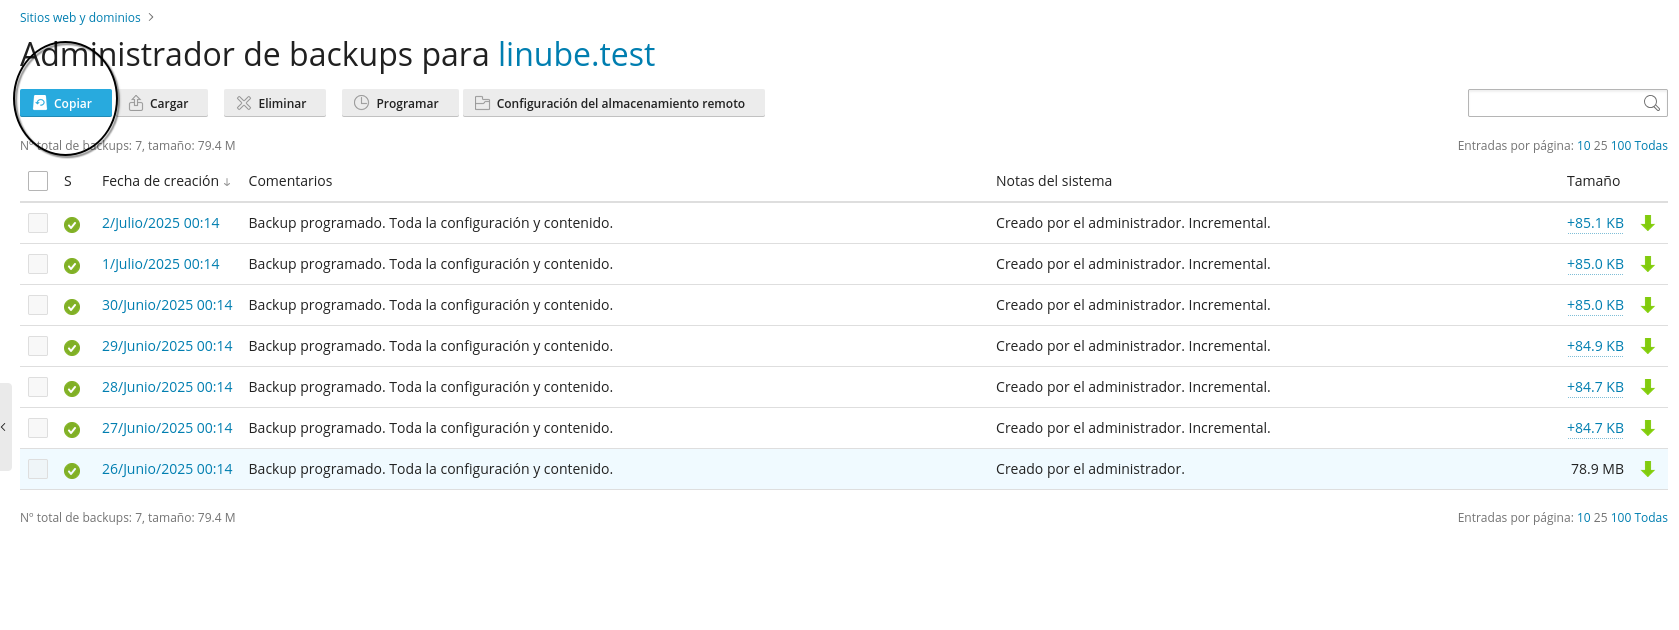Screen dimensions: 1679x630
Task: Open backup dated 30/Junio/2025 00:14
Action: [167, 305]
